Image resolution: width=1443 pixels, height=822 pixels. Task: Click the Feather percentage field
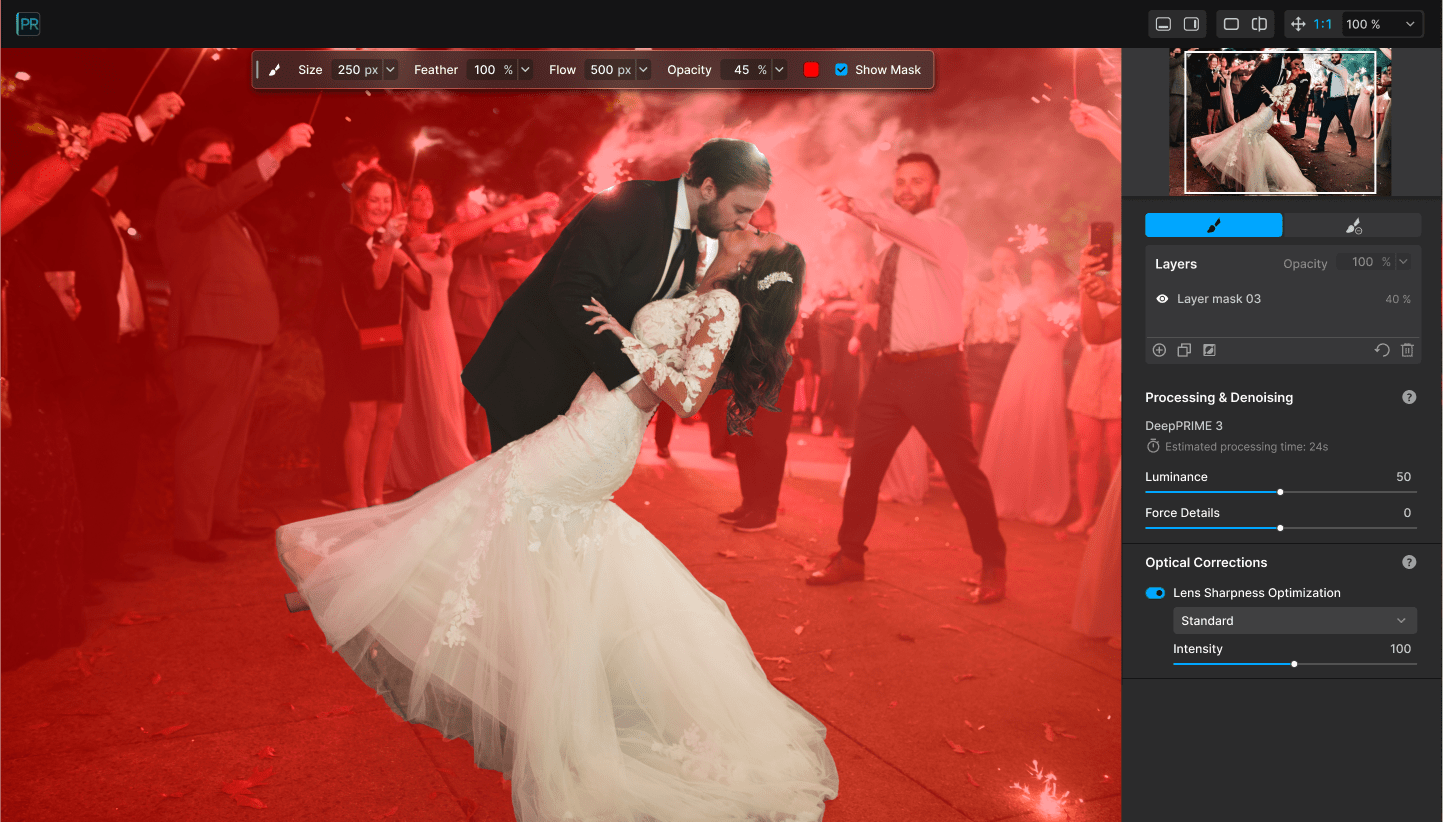click(491, 70)
